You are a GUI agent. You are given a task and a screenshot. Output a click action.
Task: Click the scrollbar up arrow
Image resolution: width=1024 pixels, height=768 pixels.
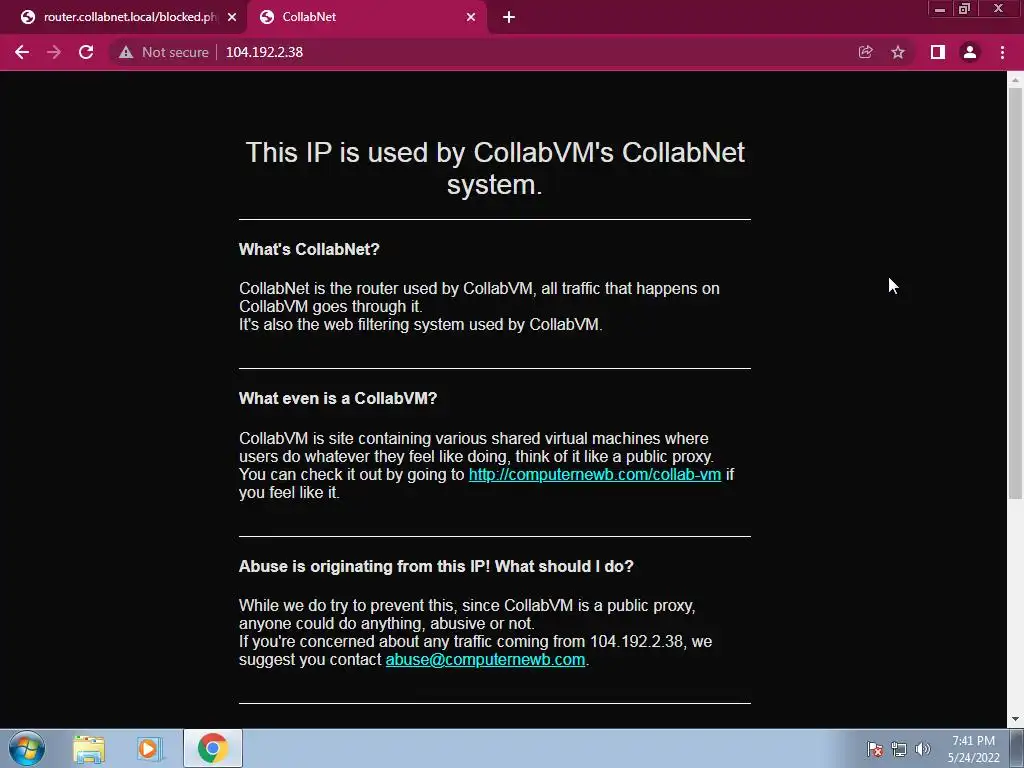[x=1015, y=79]
